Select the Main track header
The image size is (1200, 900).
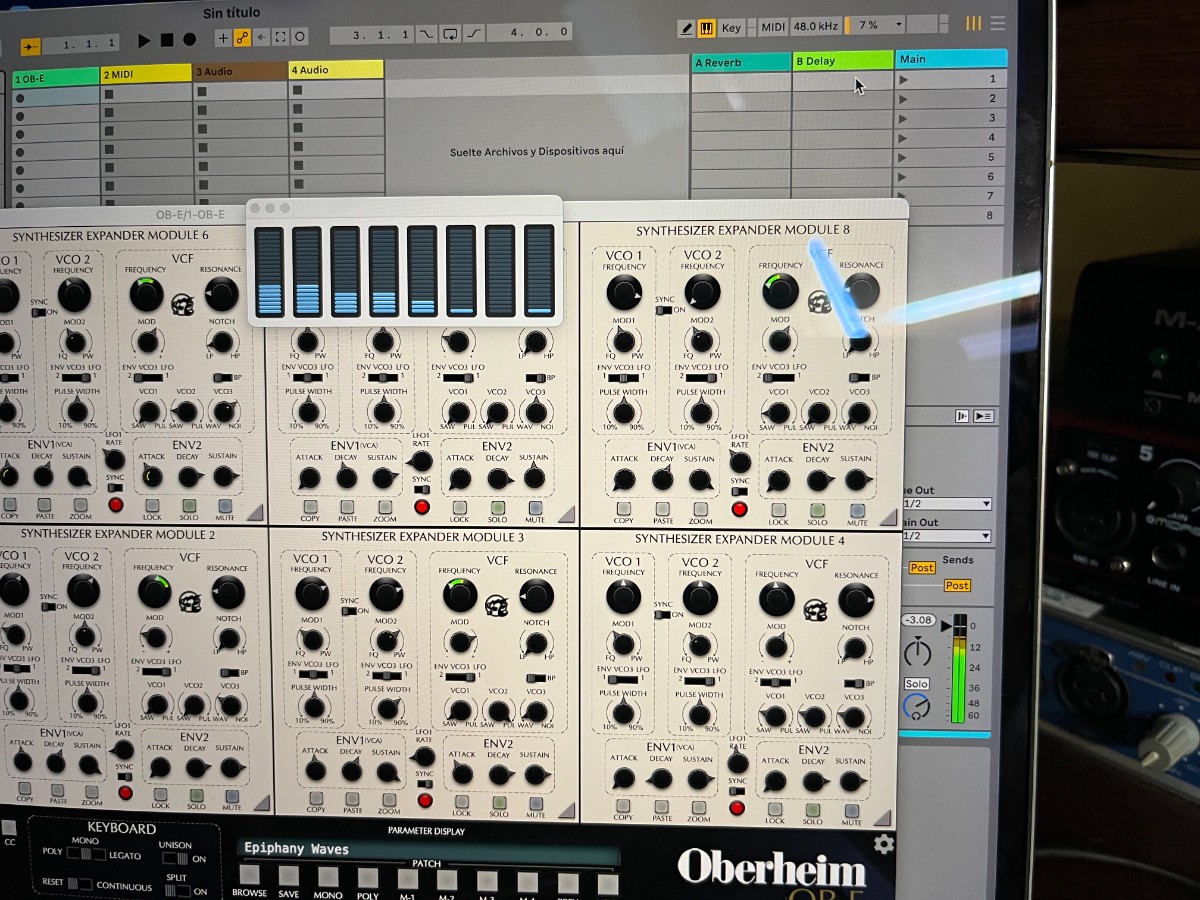[x=951, y=59]
